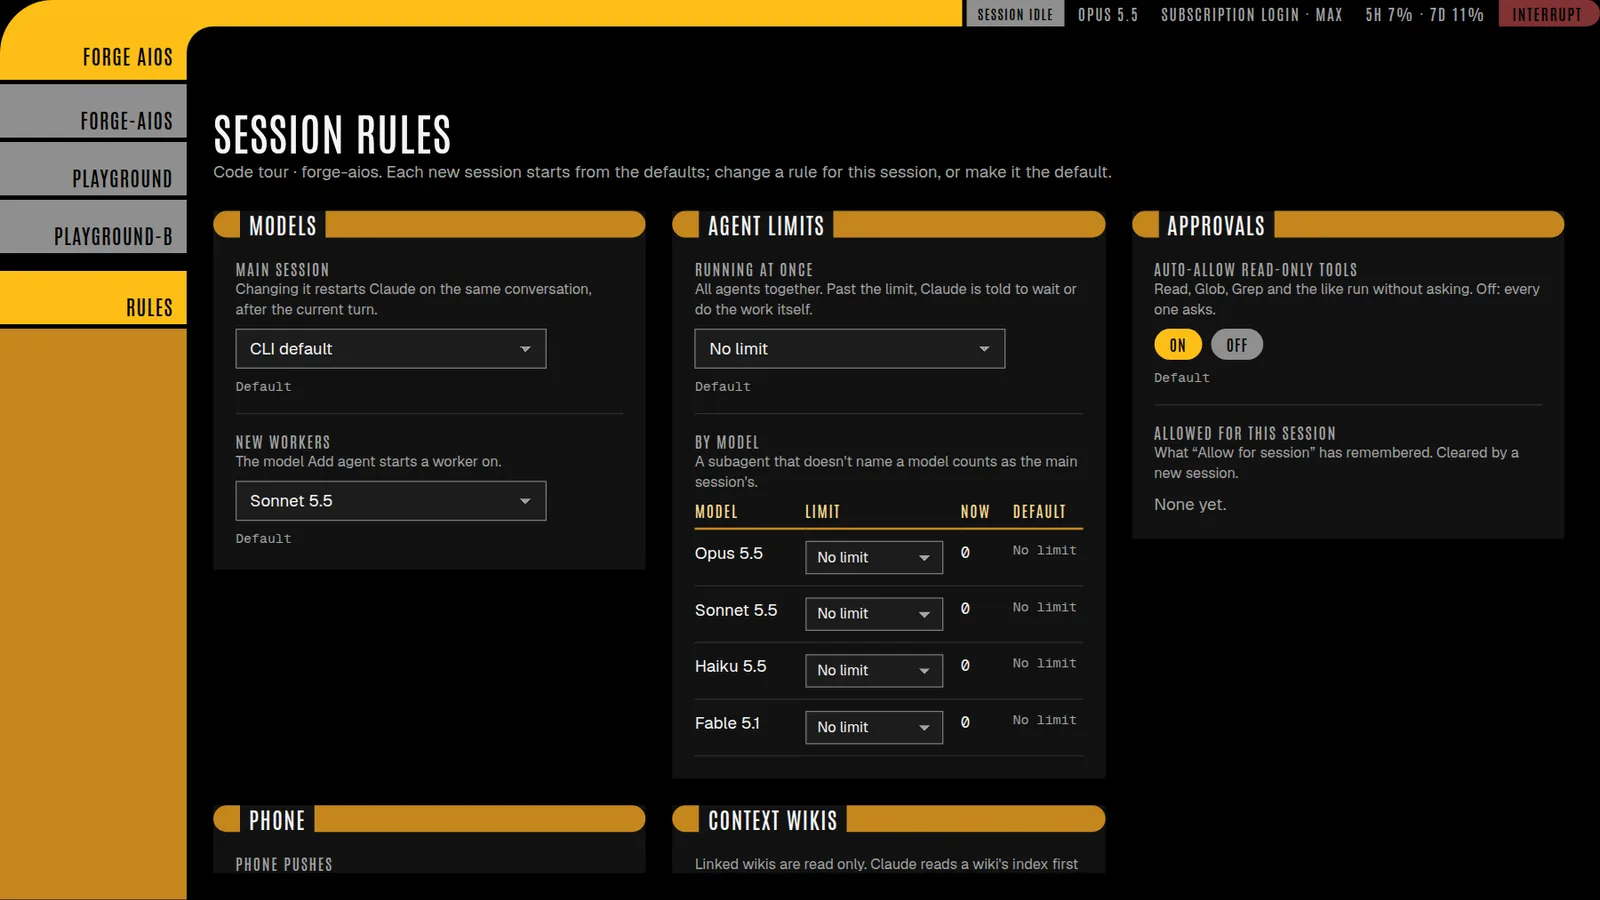1600x900 pixels.
Task: Click the PHONE PUSHES subsection label
Action: click(x=284, y=864)
